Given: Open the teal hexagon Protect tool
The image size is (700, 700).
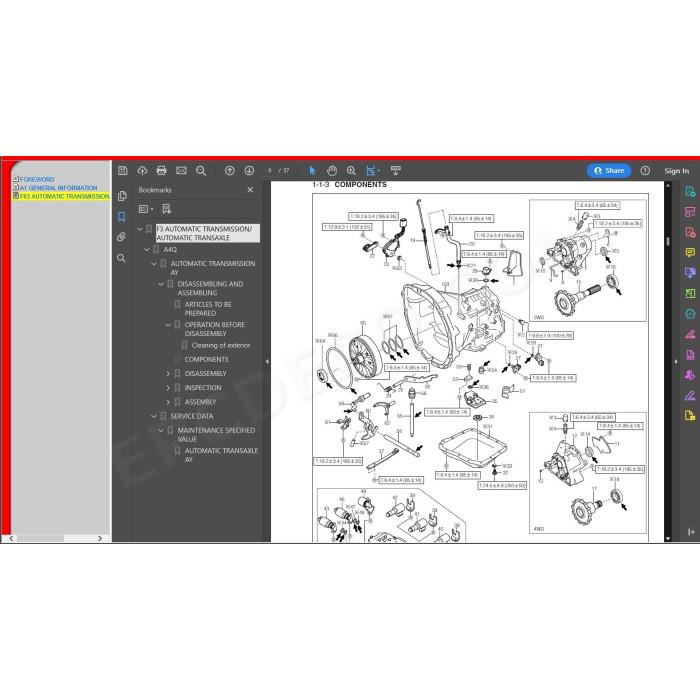Looking at the screenshot, I should (x=690, y=314).
